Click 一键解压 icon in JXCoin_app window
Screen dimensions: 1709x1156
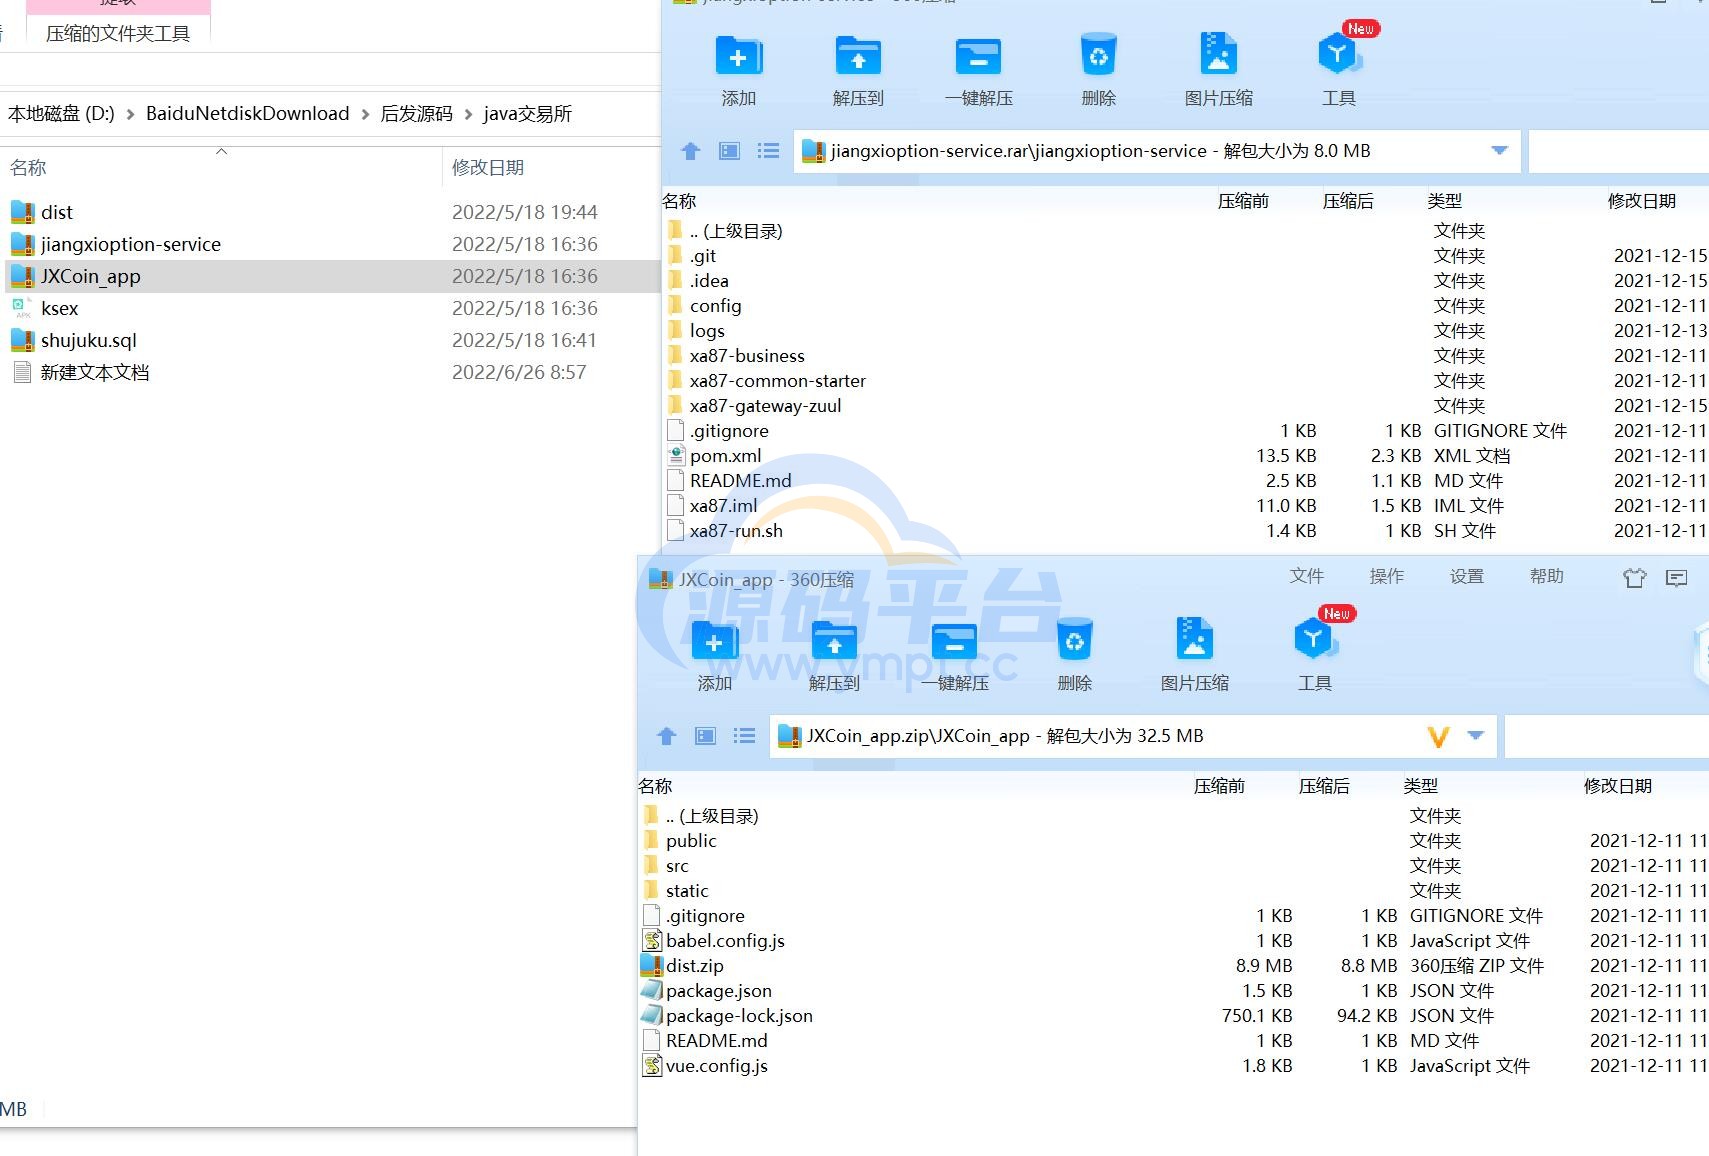click(x=954, y=640)
